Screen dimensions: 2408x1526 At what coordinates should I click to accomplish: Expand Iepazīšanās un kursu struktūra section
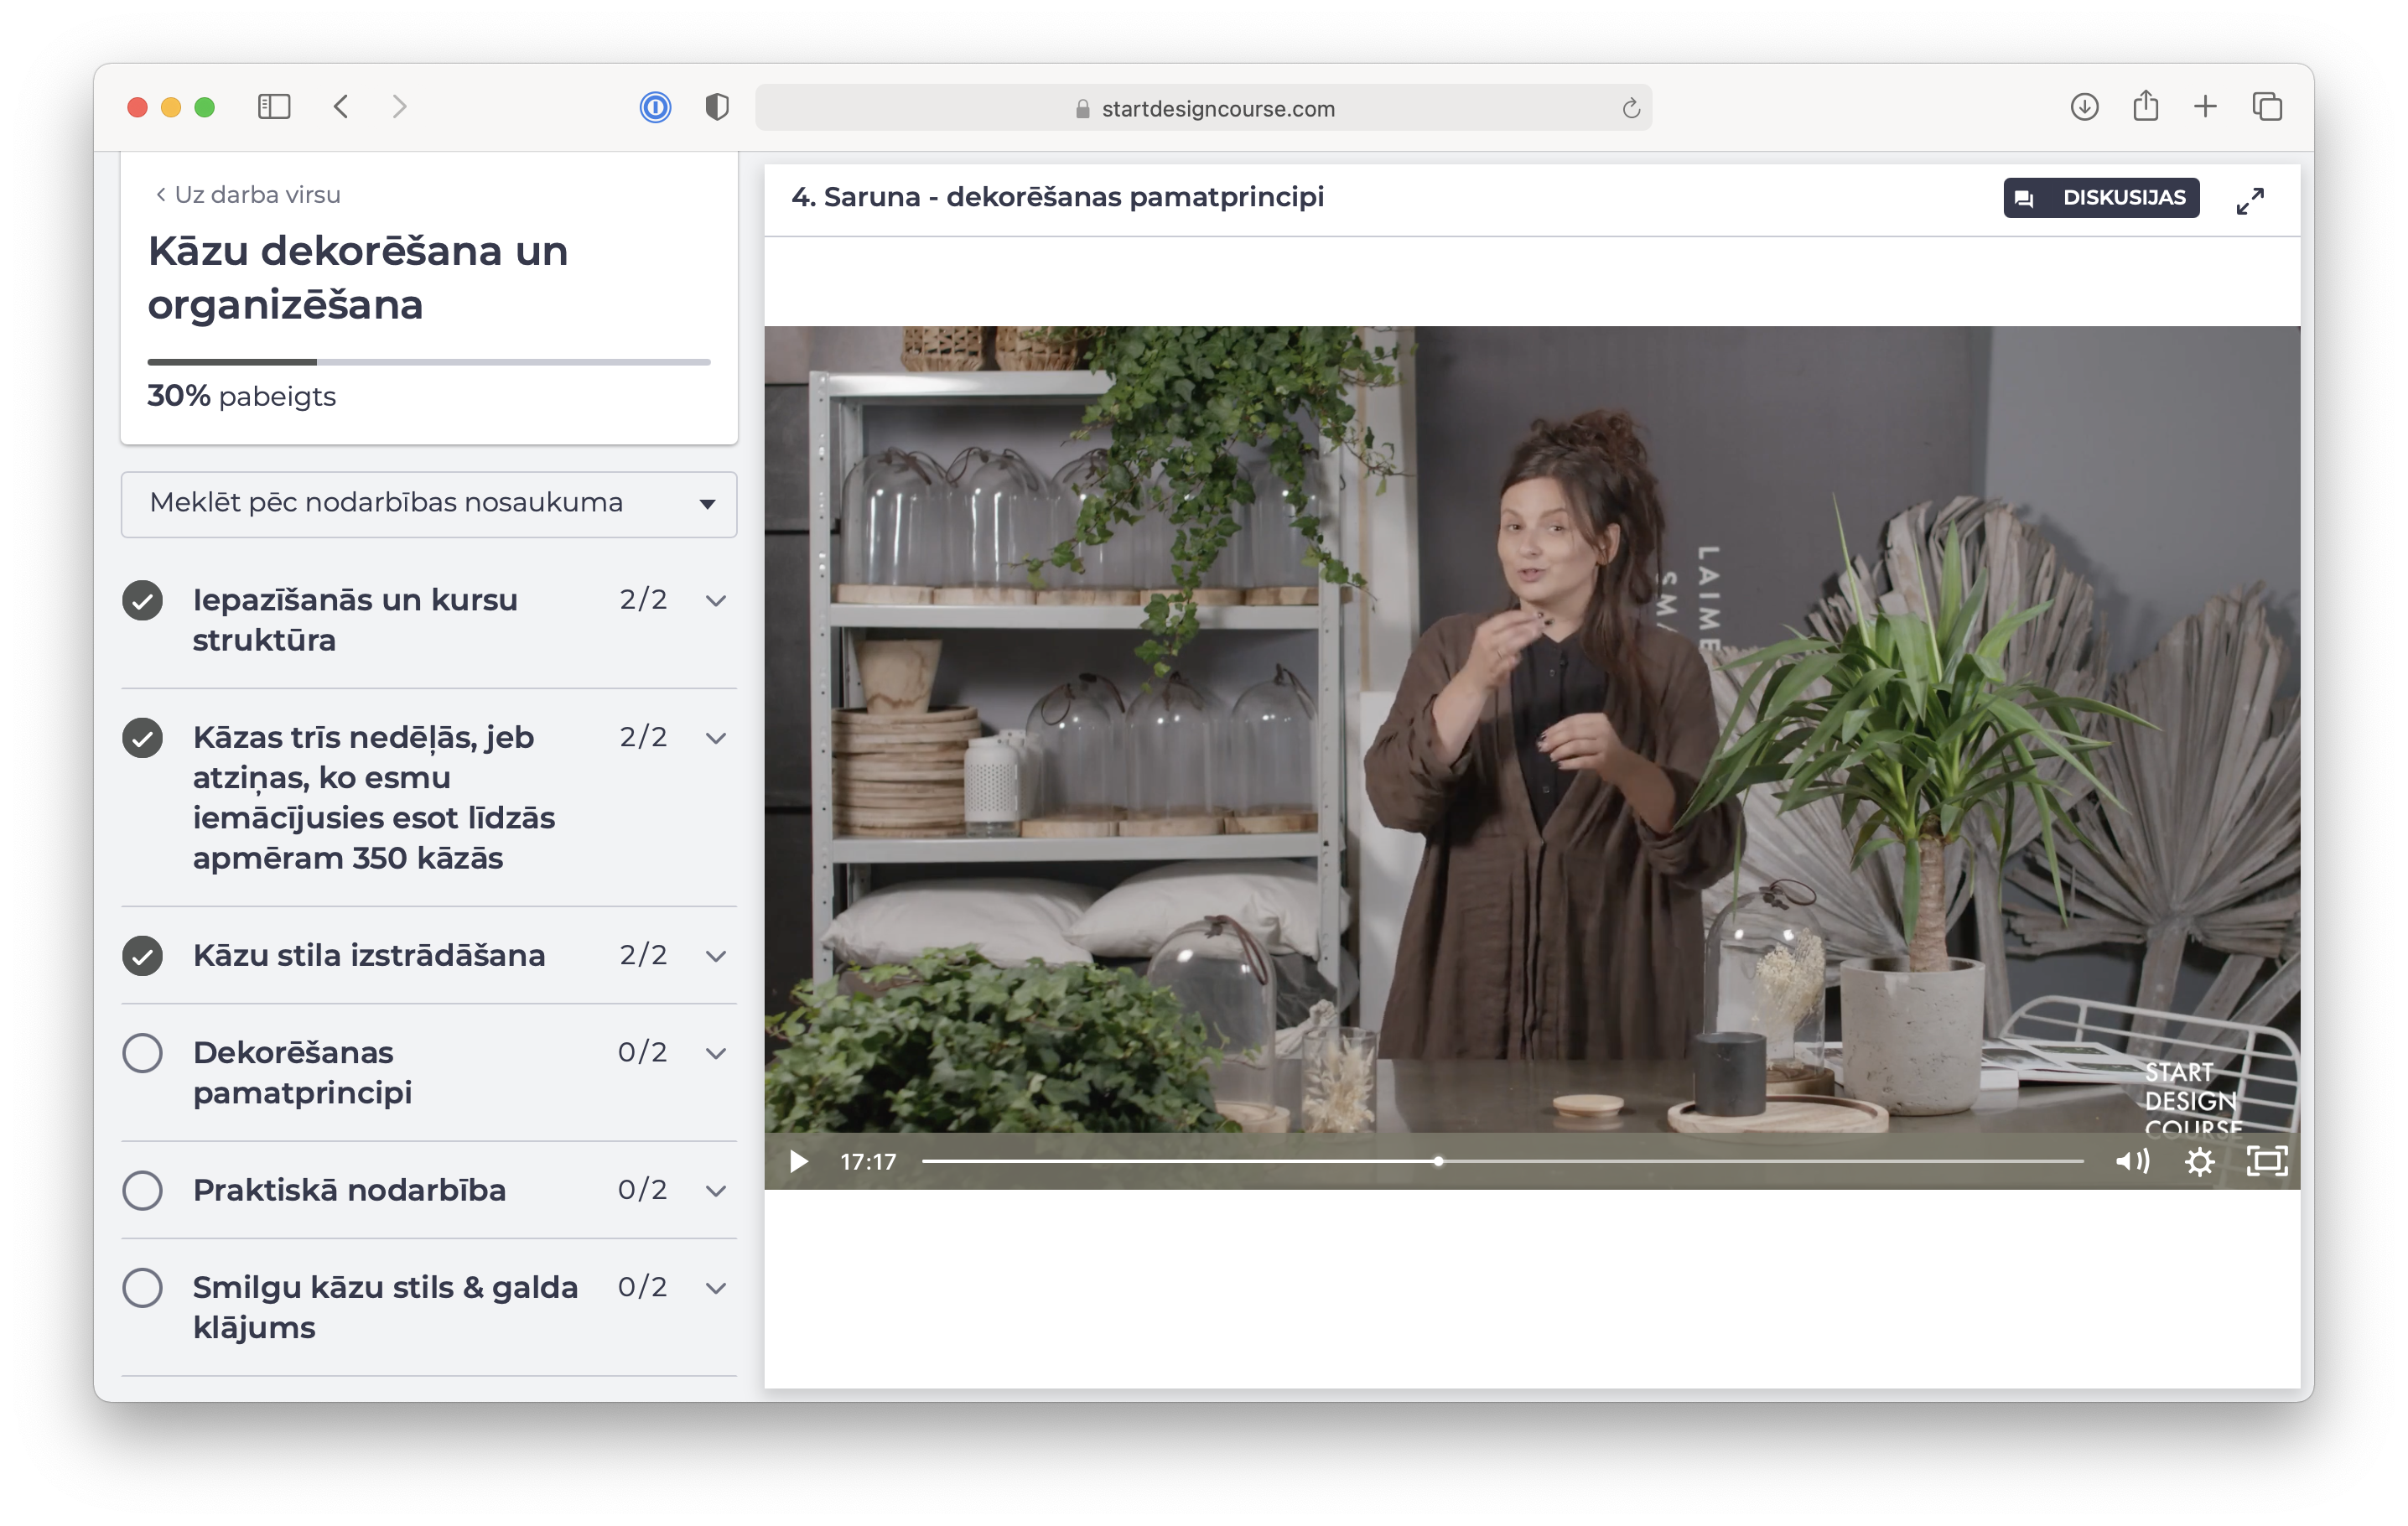coord(715,600)
